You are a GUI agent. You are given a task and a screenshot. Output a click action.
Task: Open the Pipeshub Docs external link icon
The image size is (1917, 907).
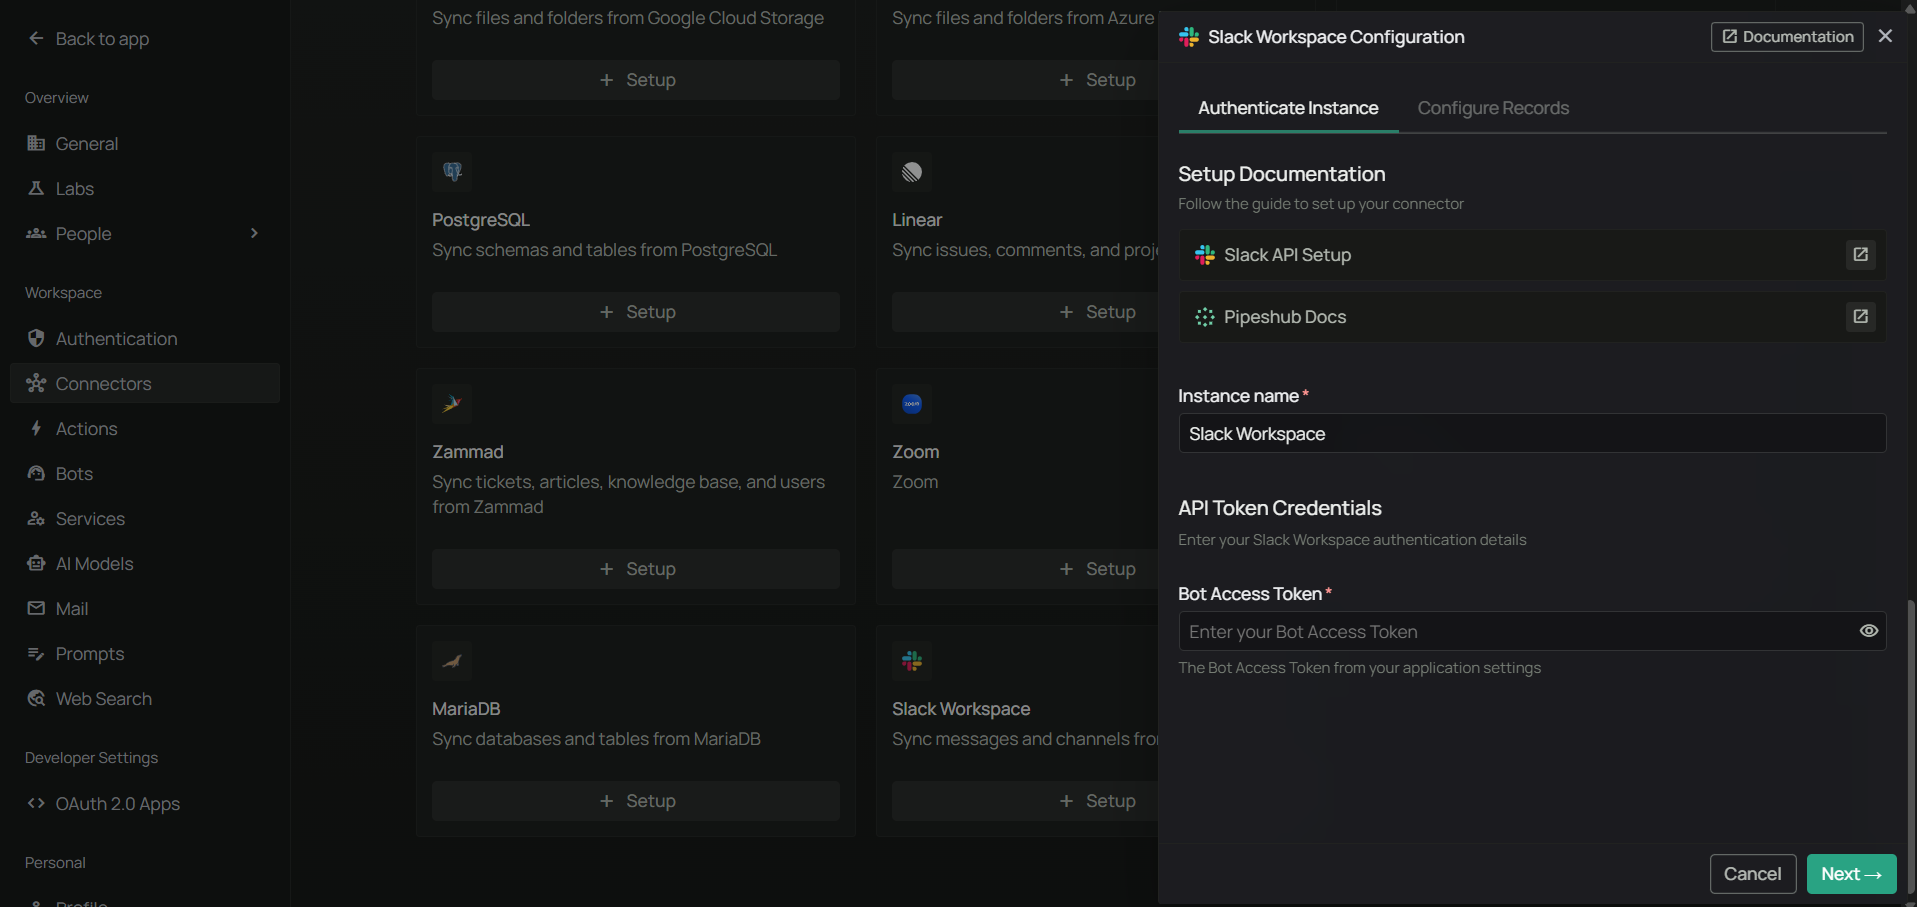click(x=1860, y=317)
